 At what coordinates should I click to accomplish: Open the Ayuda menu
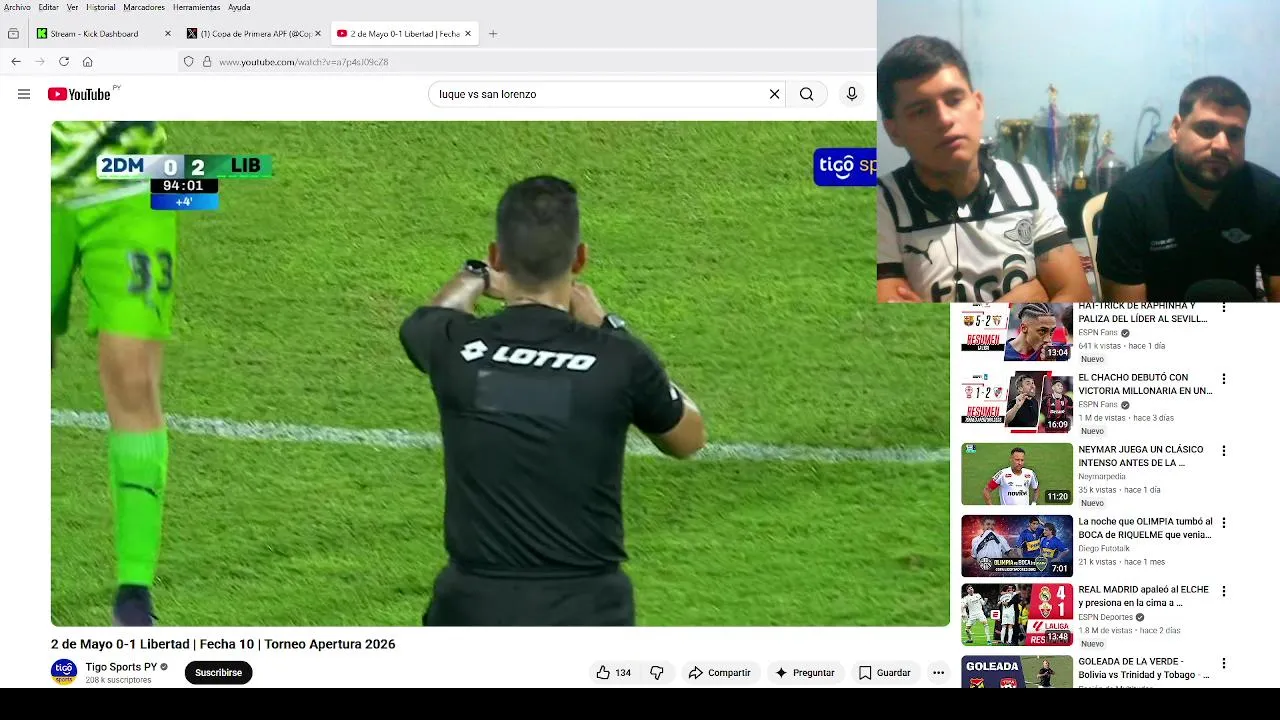click(239, 7)
